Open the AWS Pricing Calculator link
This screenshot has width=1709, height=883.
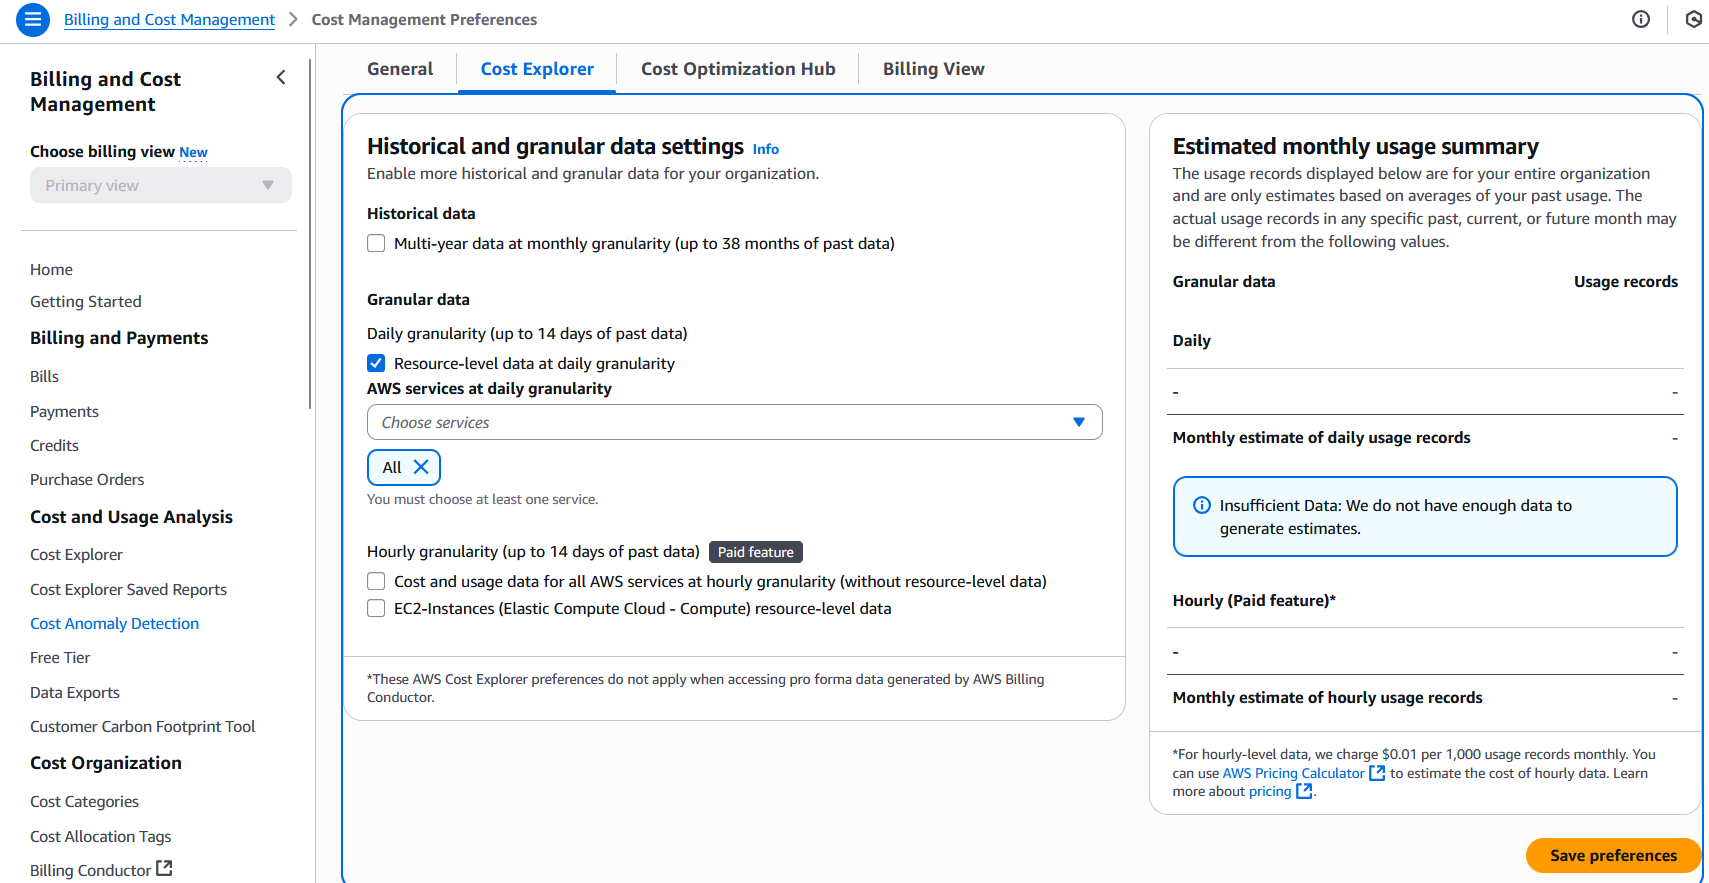tap(1293, 773)
